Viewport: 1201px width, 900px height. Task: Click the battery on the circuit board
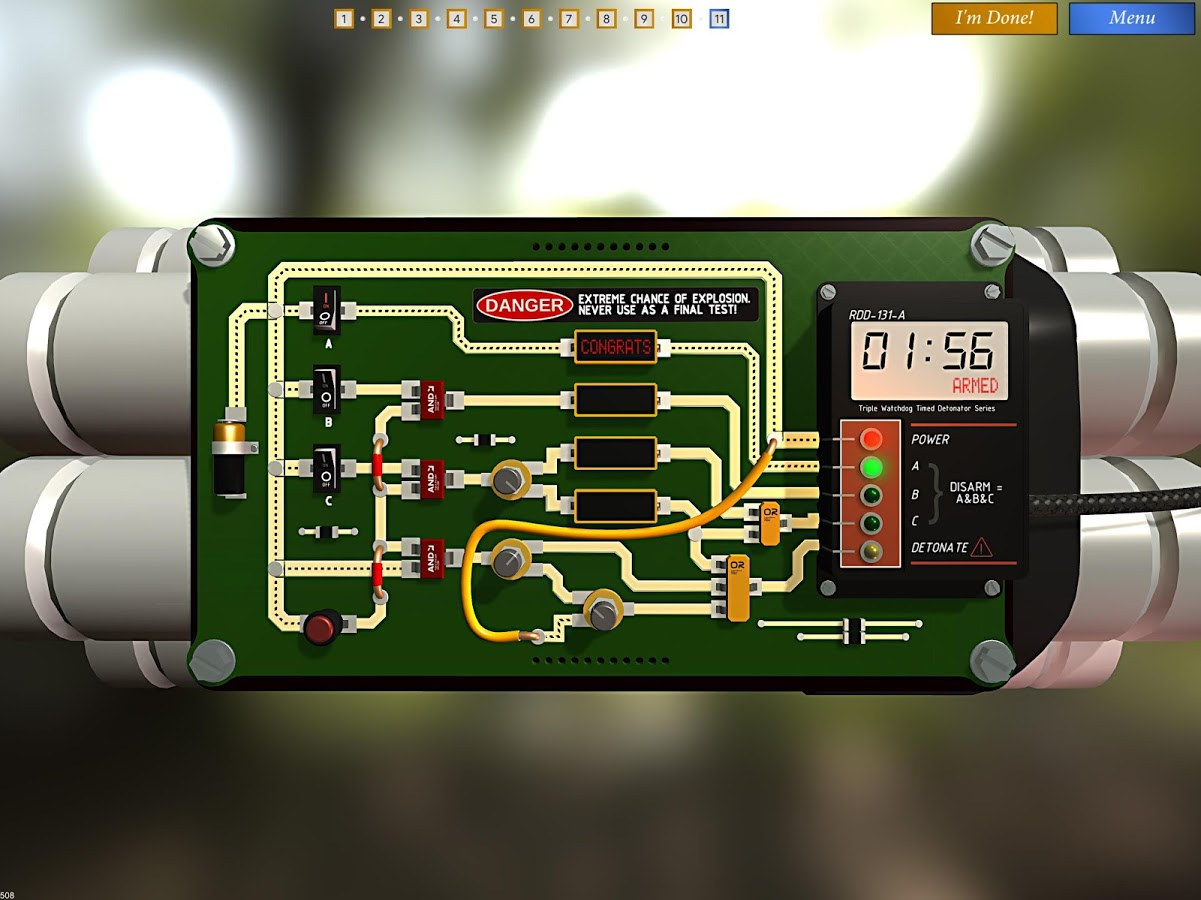click(229, 458)
